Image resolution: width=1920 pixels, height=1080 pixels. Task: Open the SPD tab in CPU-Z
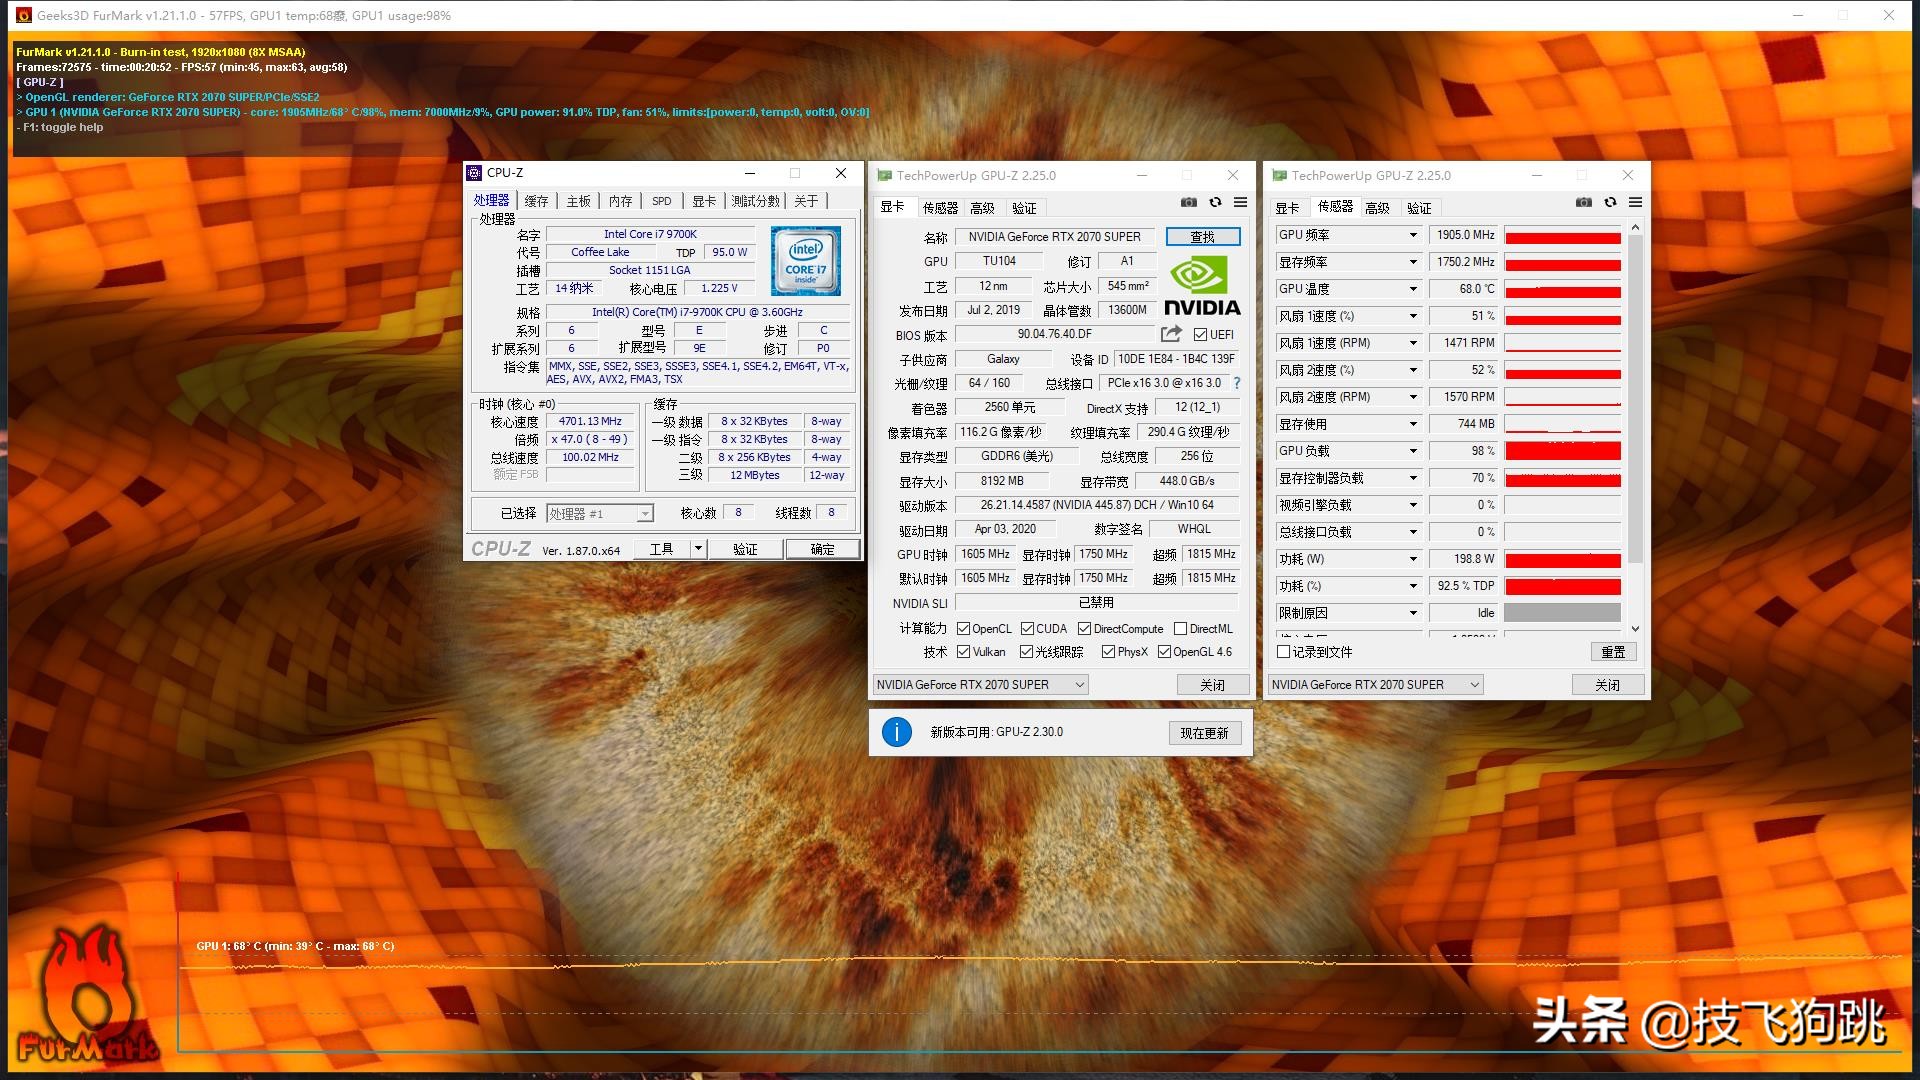661,200
